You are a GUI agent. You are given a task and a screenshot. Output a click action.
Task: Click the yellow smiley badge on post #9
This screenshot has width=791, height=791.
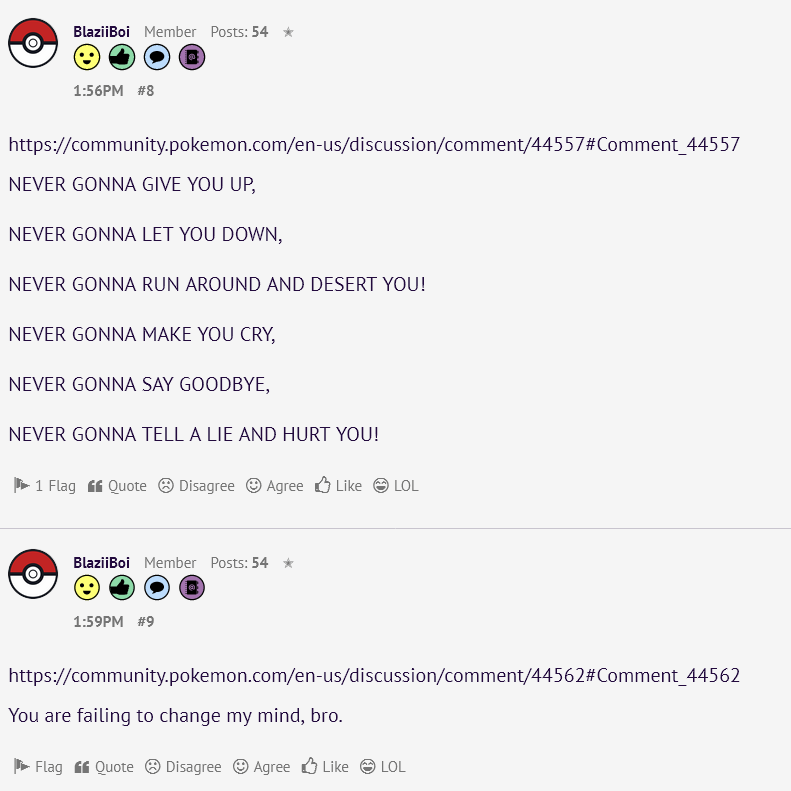(87, 588)
